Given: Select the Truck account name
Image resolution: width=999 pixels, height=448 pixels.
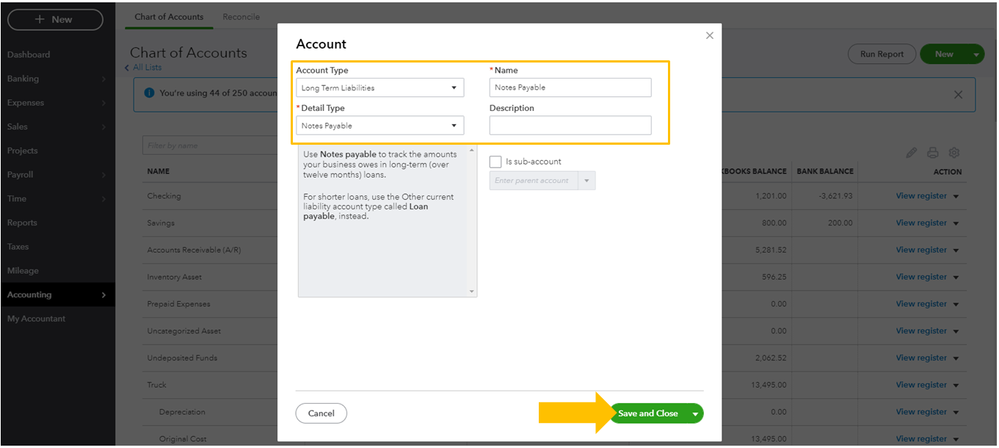Looking at the screenshot, I should coord(156,386).
